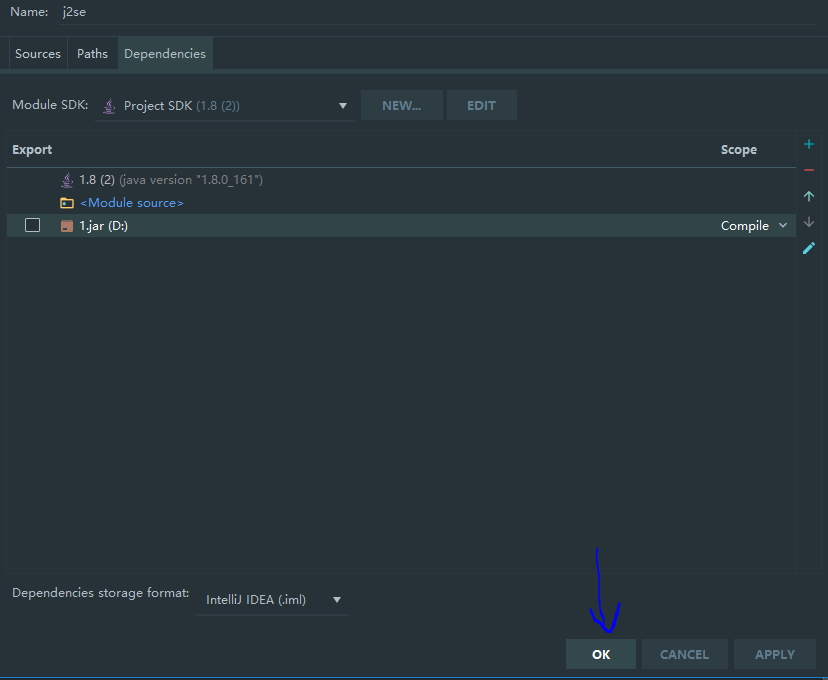Toggle Export checkbox for 1.jar
The width and height of the screenshot is (828, 680).
(32, 225)
